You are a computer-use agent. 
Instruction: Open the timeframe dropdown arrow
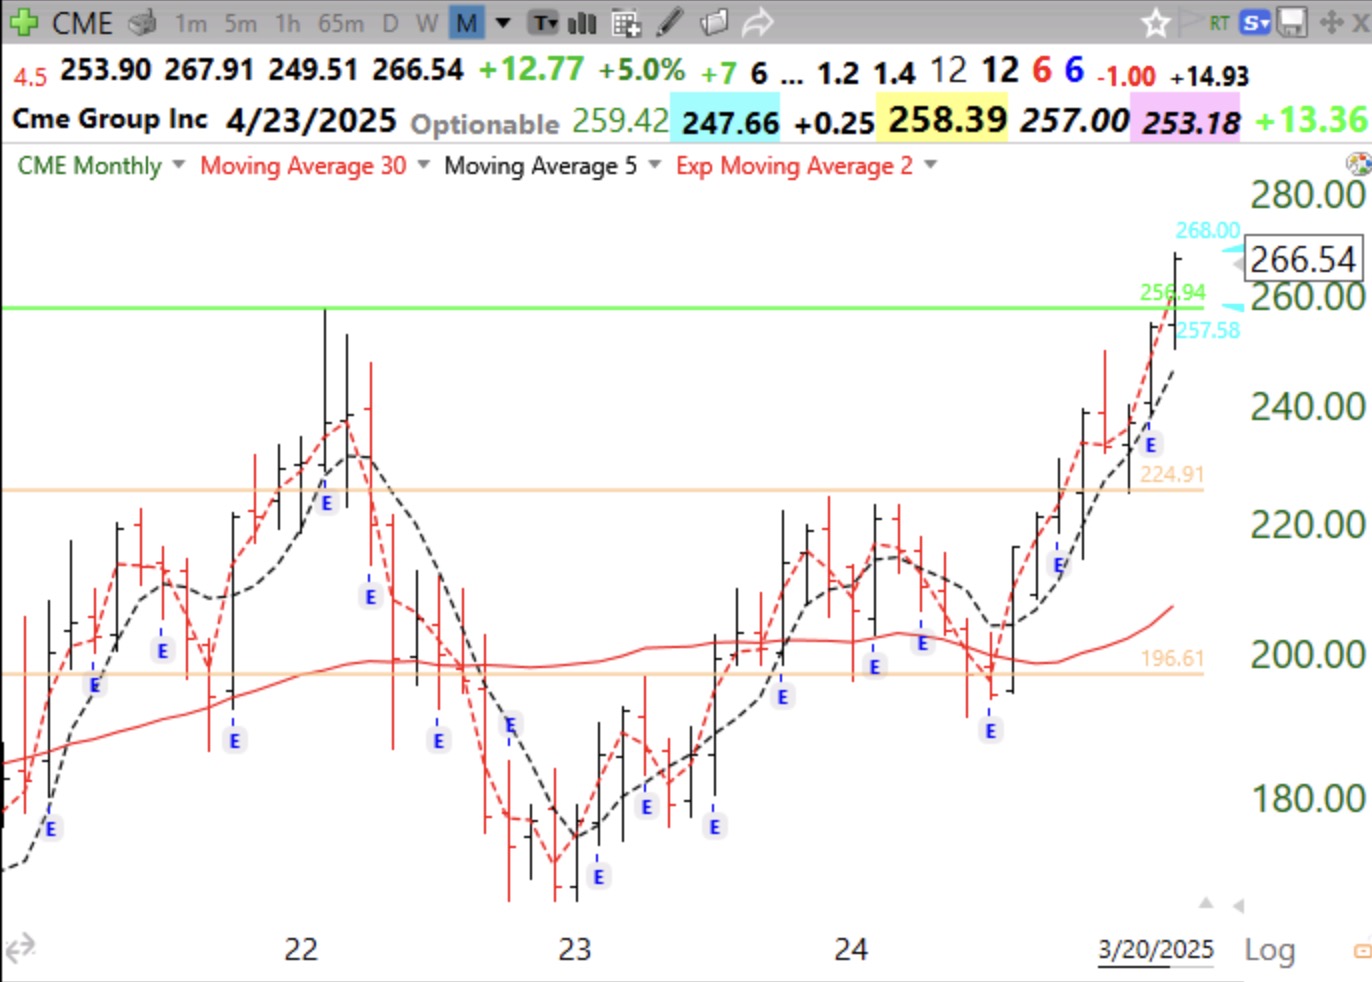[503, 22]
